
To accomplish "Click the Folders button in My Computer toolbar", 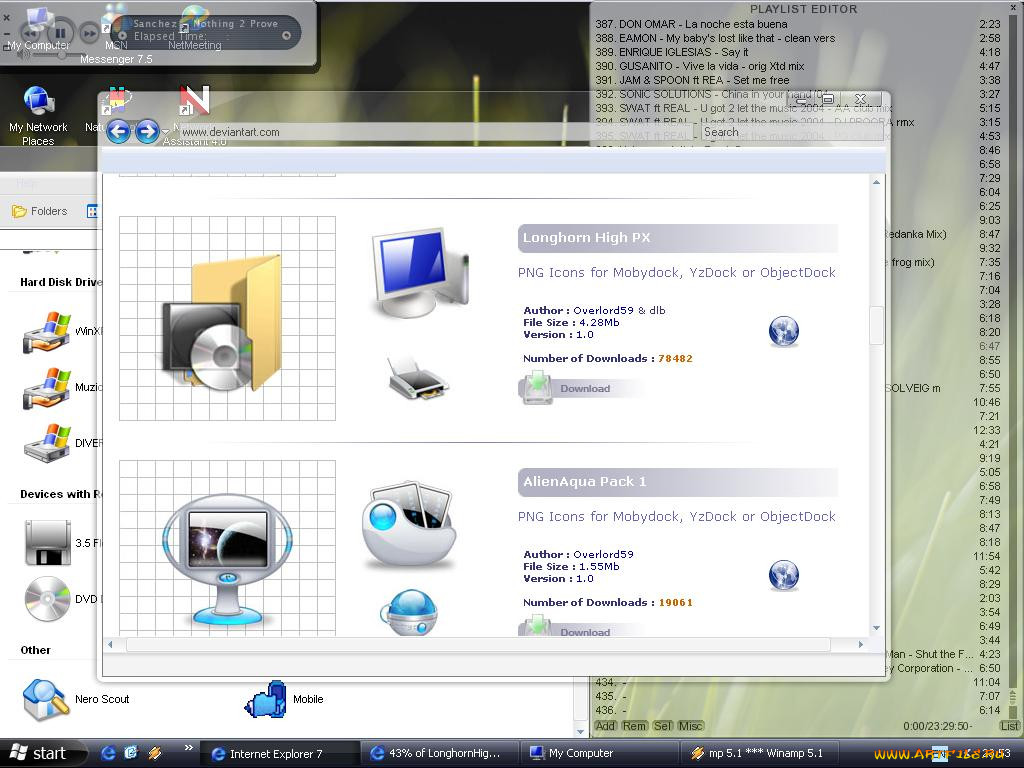I will (x=40, y=211).
